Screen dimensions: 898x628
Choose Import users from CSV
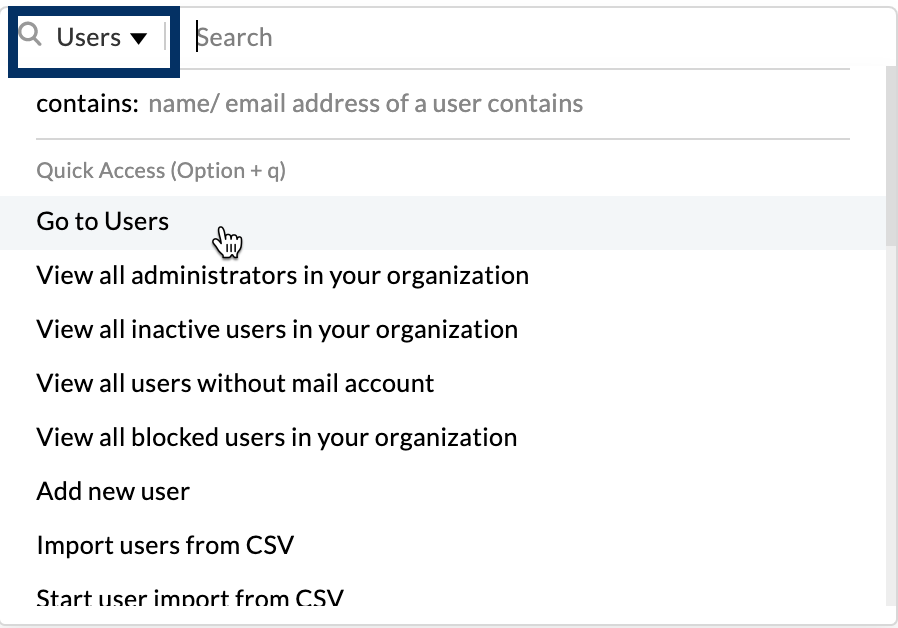[165, 545]
